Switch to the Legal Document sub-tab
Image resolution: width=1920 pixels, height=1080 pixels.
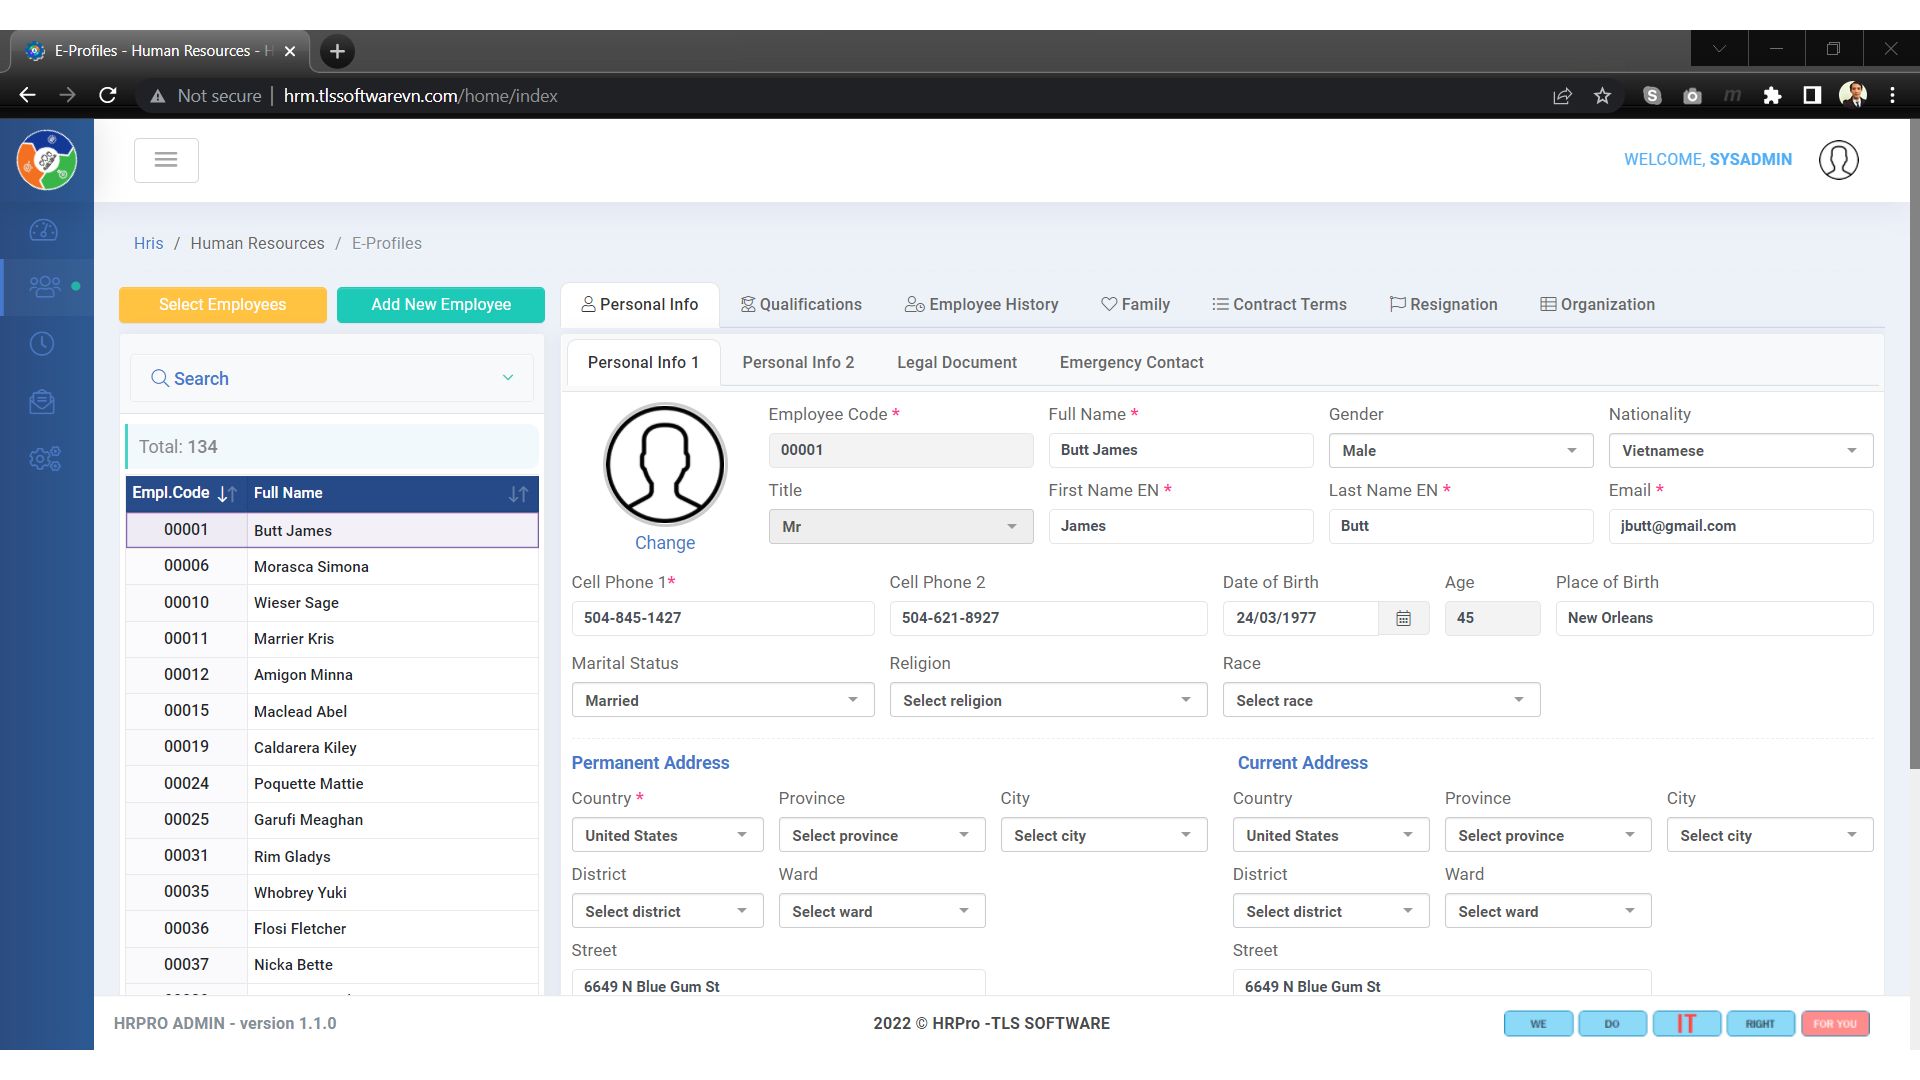[956, 362]
